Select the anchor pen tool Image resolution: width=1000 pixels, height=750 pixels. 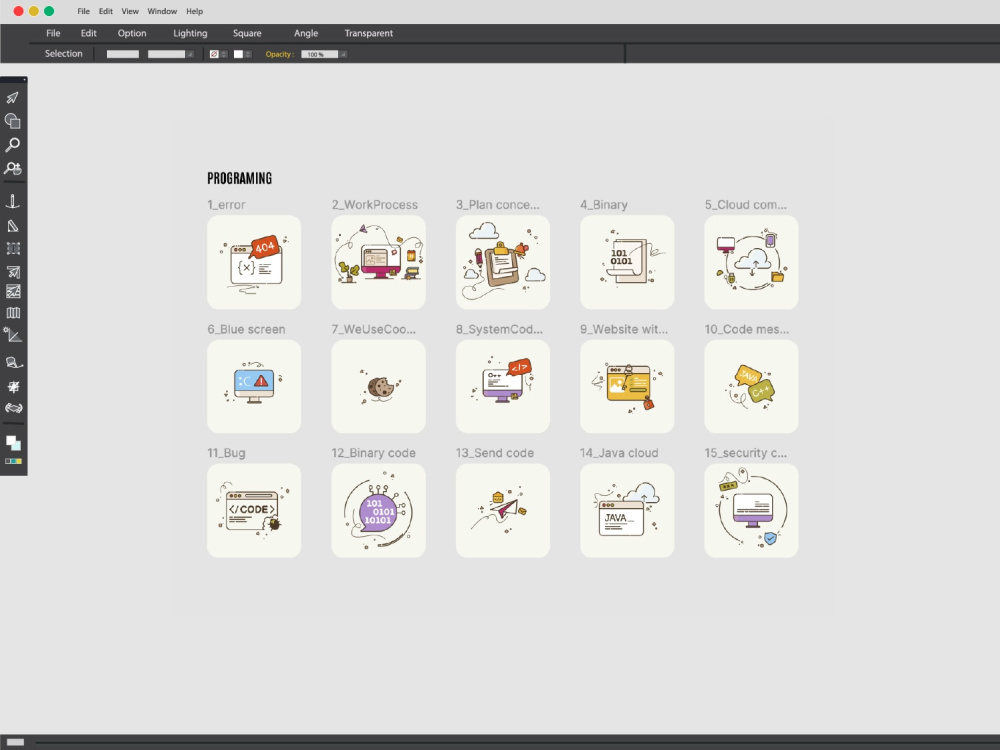tap(13, 202)
